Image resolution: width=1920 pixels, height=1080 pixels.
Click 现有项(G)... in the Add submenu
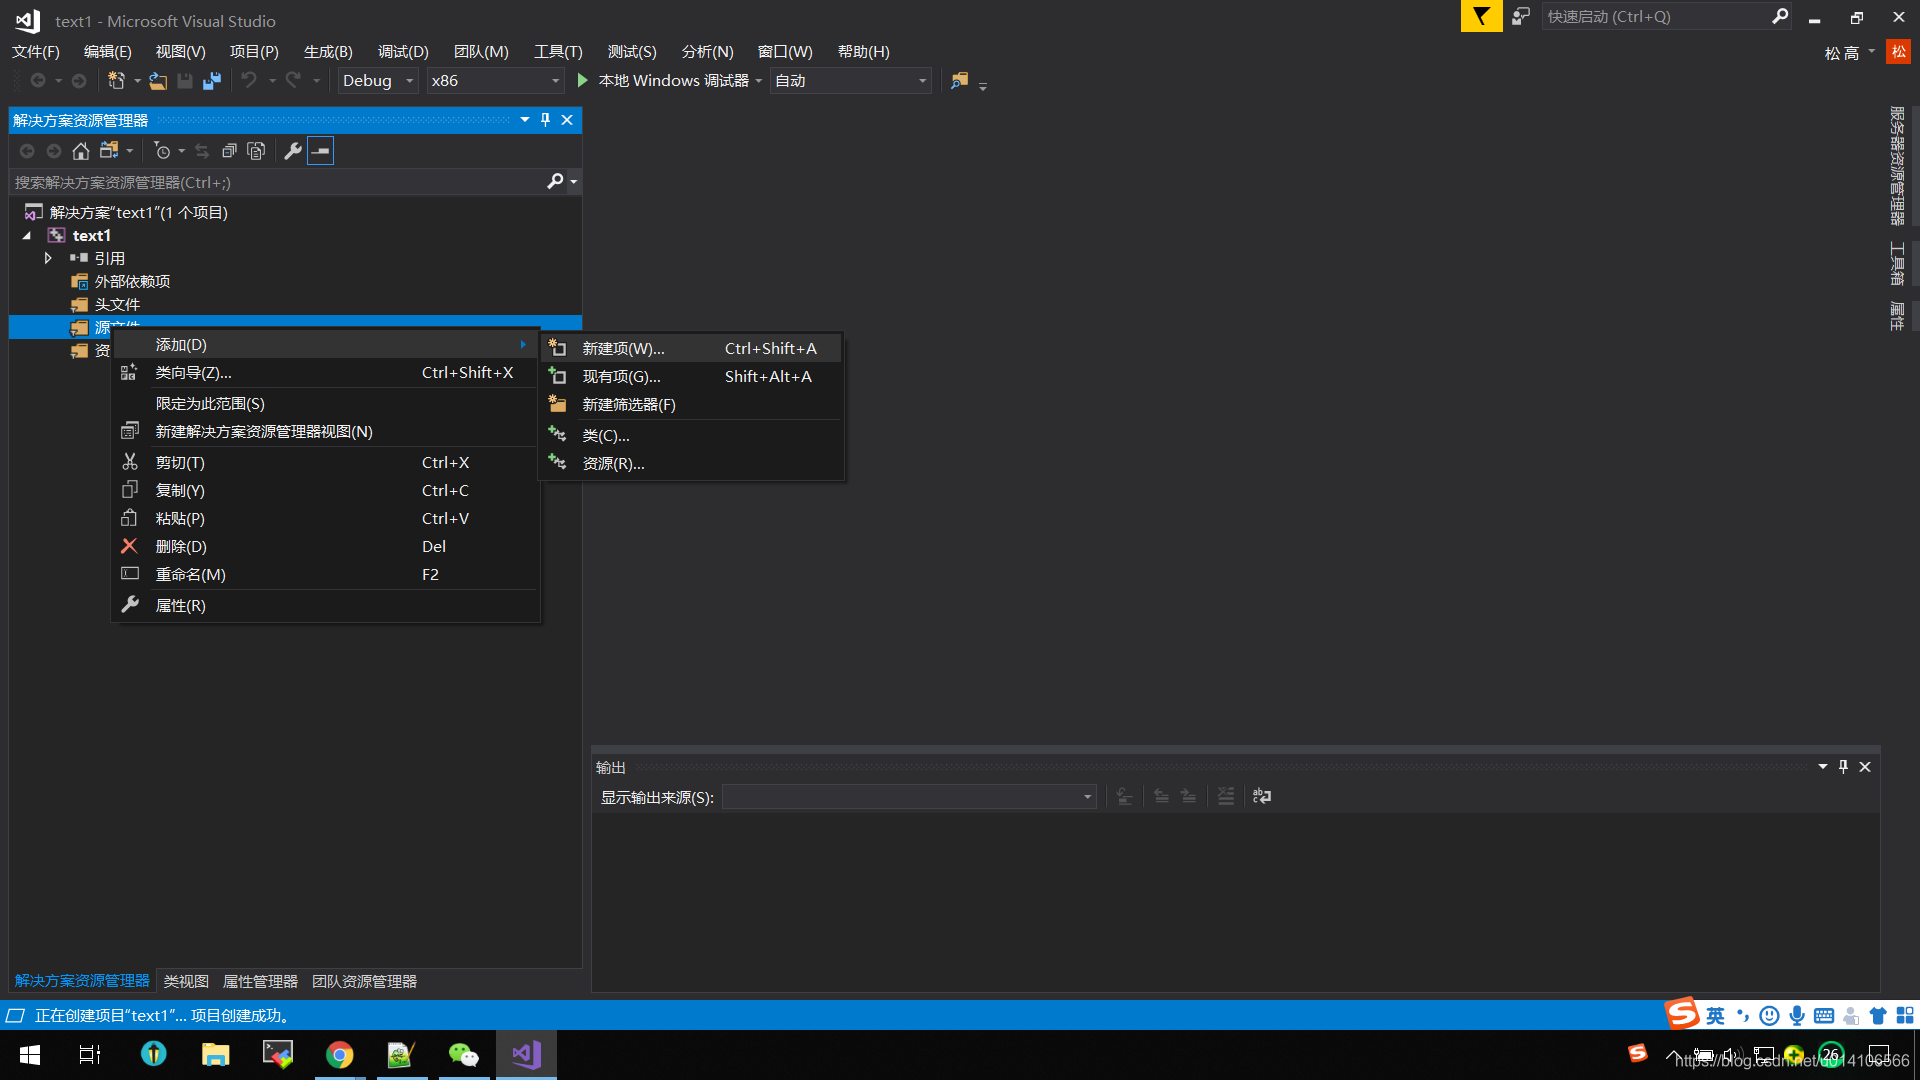pos(621,376)
